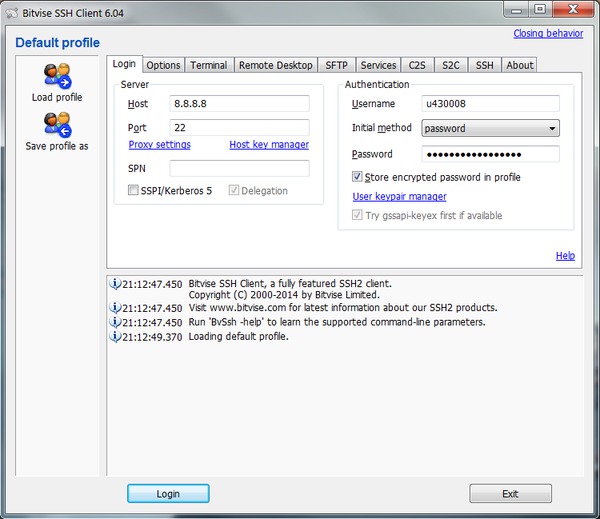Focus the SPN input field

pos(240,168)
